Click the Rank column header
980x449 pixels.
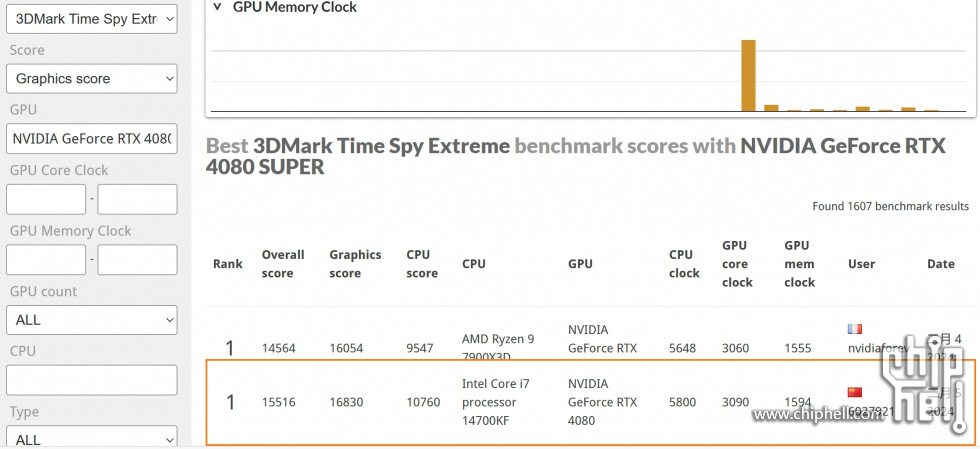pyautogui.click(x=228, y=264)
